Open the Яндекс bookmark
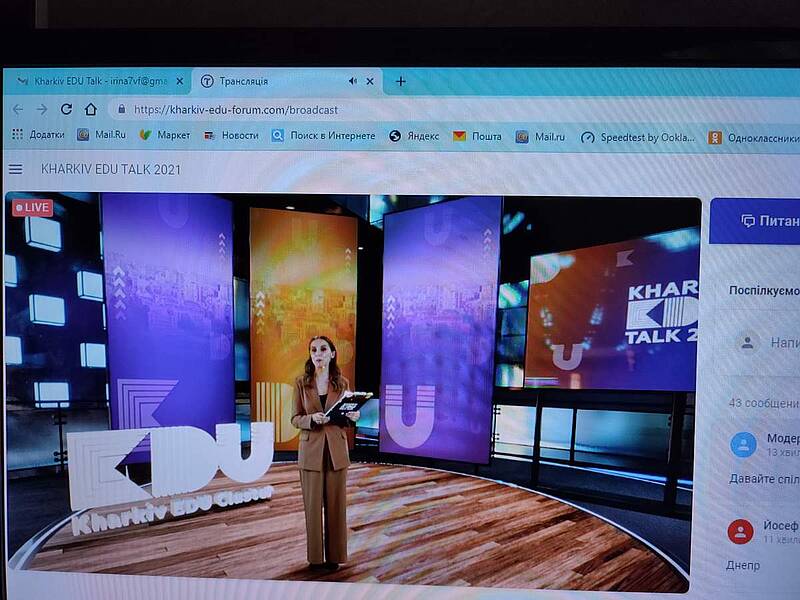The height and width of the screenshot is (600, 800). (414, 136)
